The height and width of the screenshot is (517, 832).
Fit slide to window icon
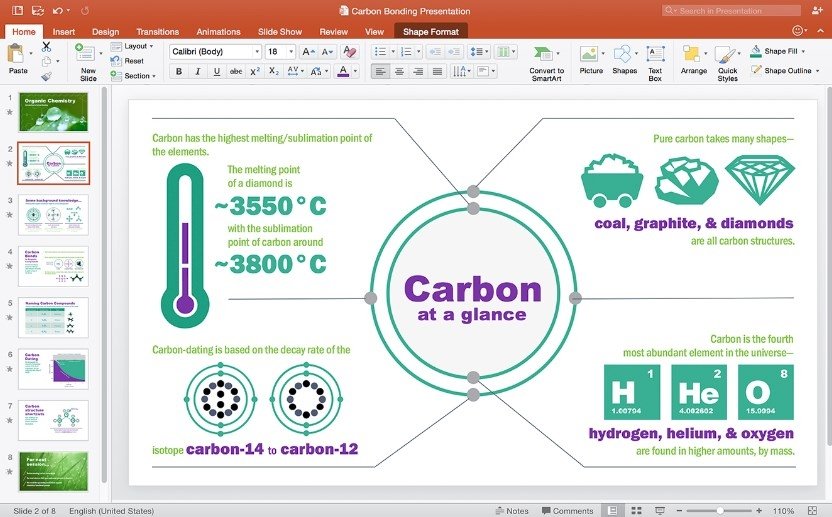point(812,511)
